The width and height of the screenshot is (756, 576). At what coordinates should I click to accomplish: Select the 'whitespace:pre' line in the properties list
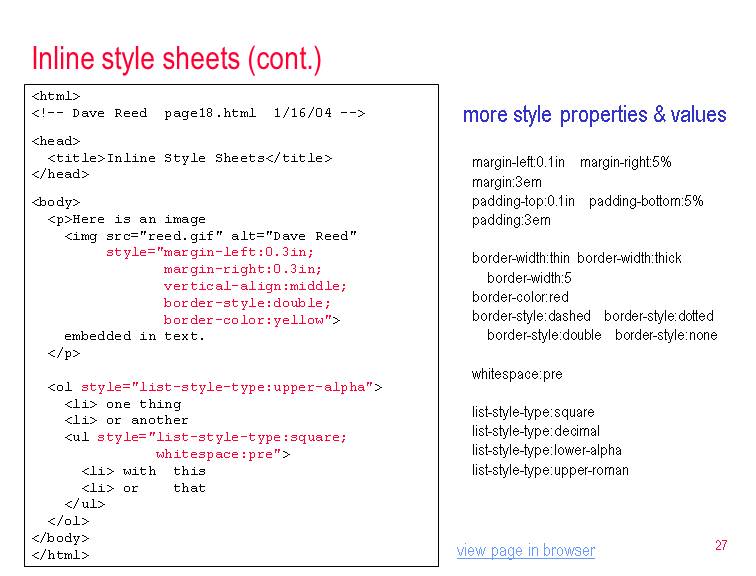(517, 374)
